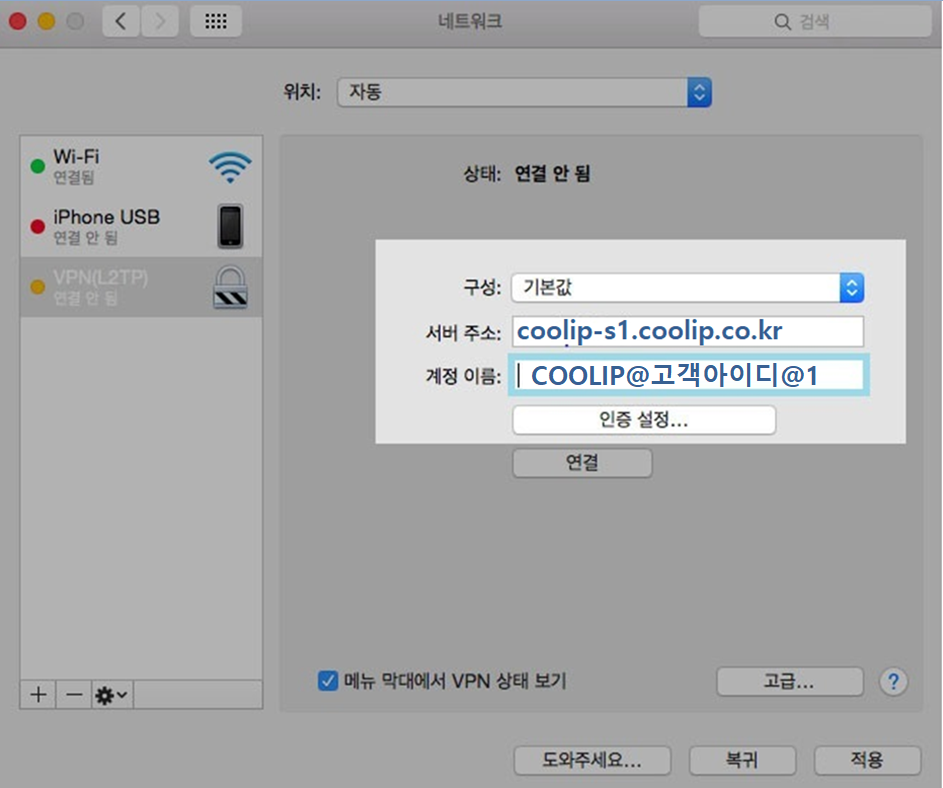This screenshot has width=943, height=788.
Task: Click the 복귀 revert button
Action: click(743, 760)
